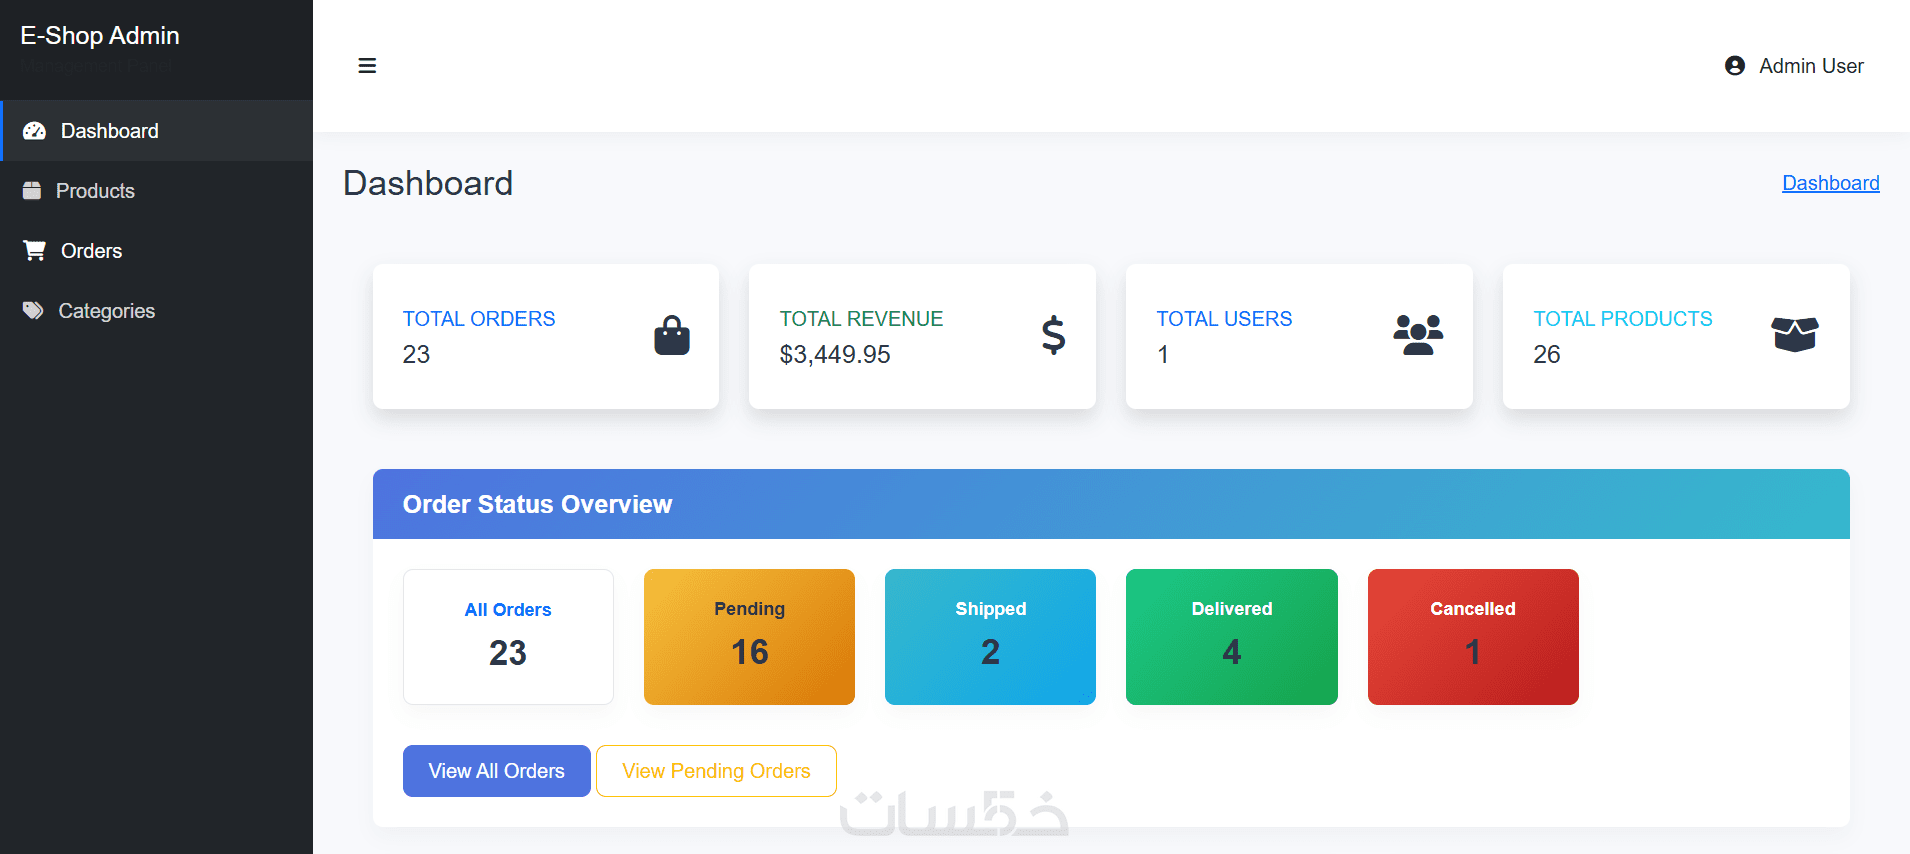The height and width of the screenshot is (854, 1910).
Task: Click the $3,449.95 revenue value
Action: (835, 355)
